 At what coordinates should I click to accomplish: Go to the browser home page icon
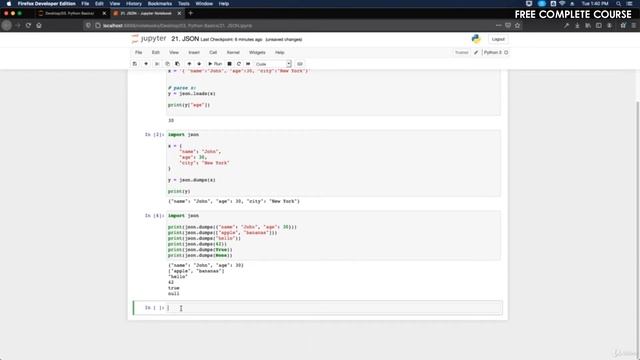39,25
